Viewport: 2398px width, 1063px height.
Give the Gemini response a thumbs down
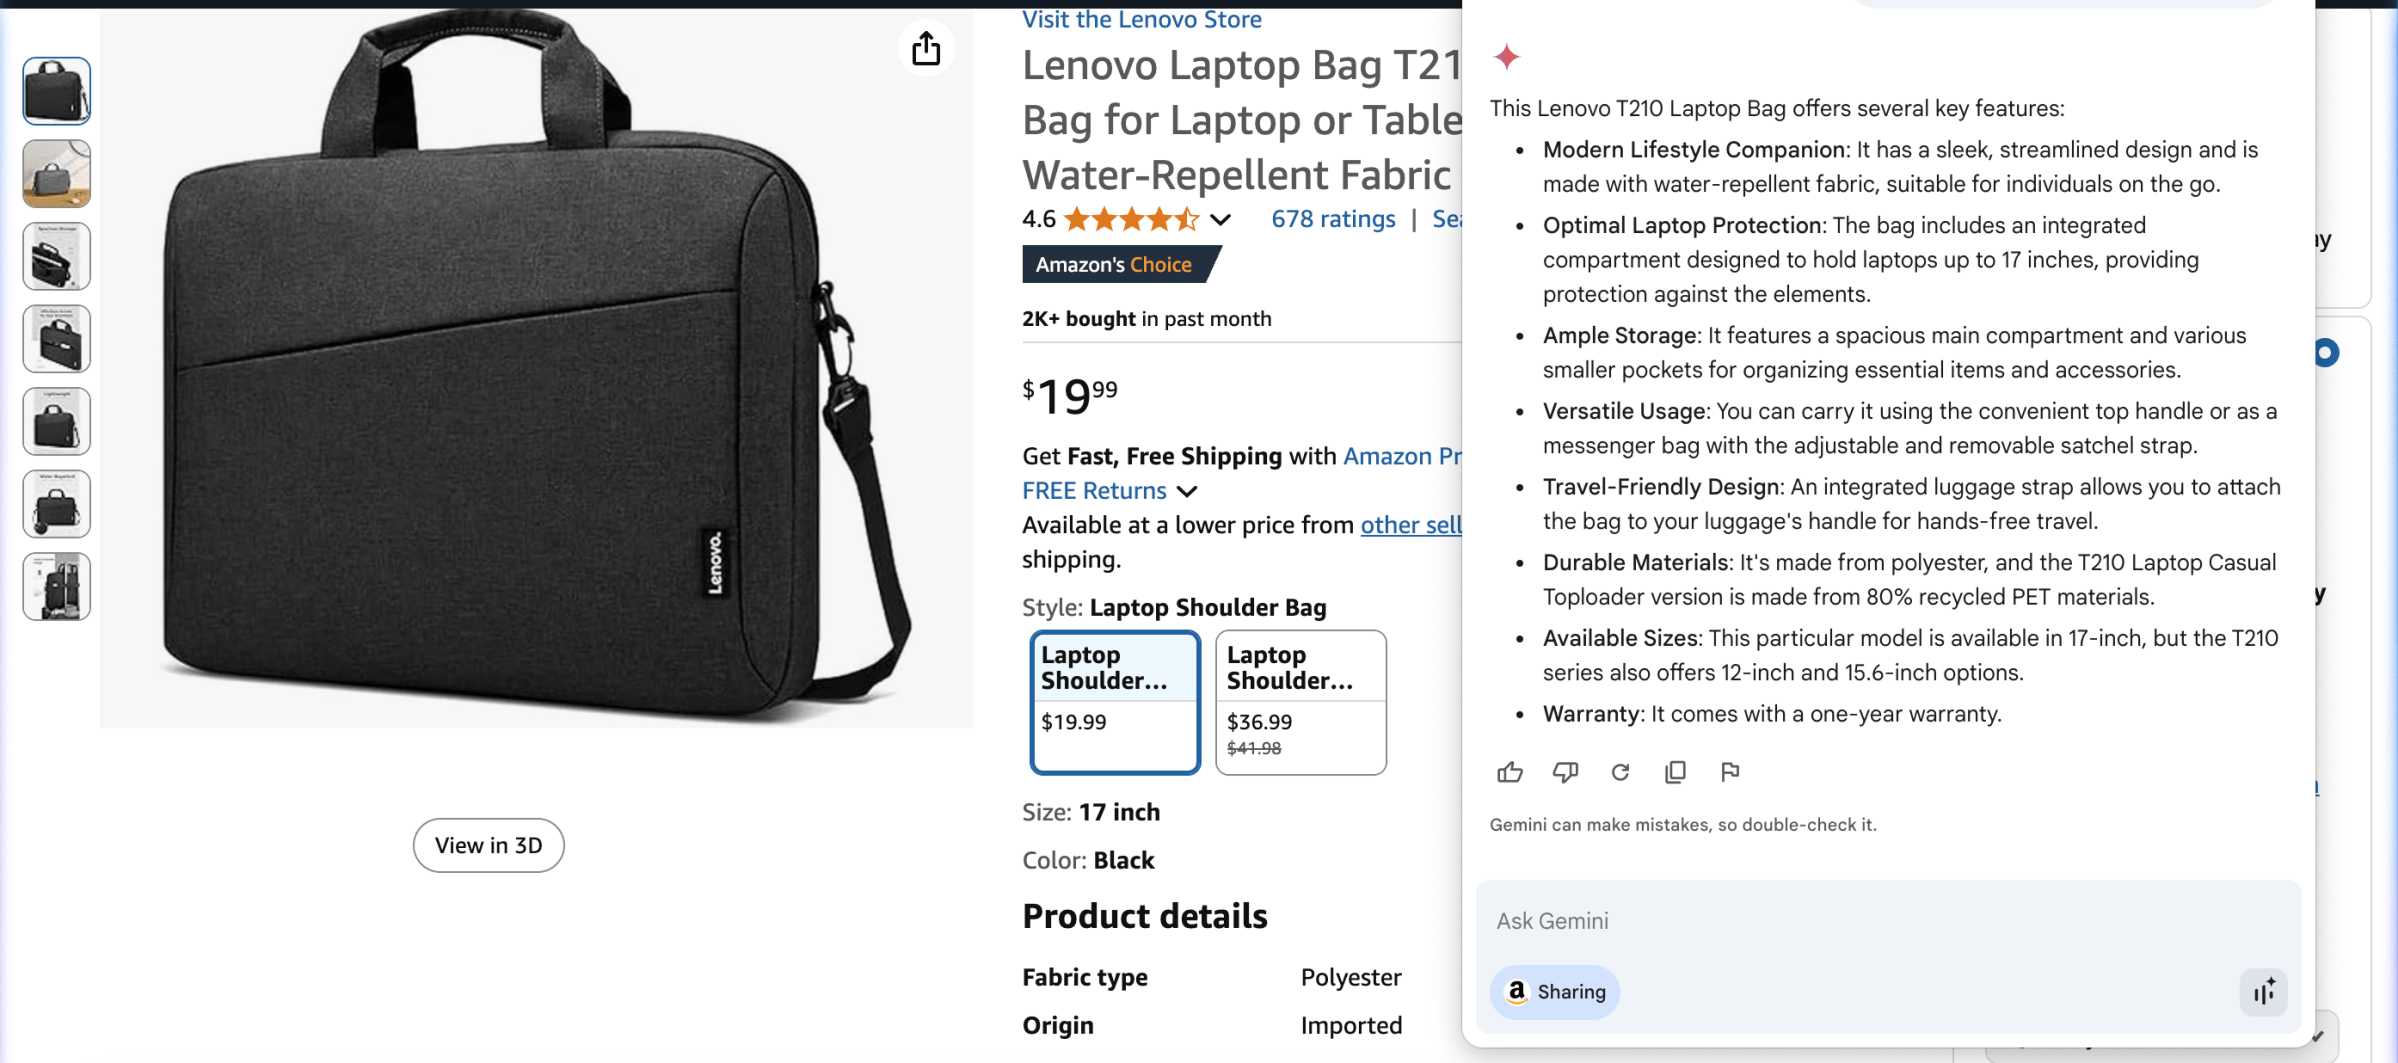coord(1565,772)
